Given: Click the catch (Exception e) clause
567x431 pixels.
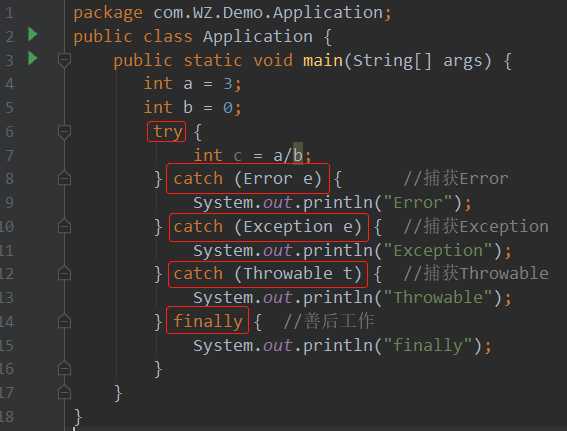Looking at the screenshot, I should 268,227.
